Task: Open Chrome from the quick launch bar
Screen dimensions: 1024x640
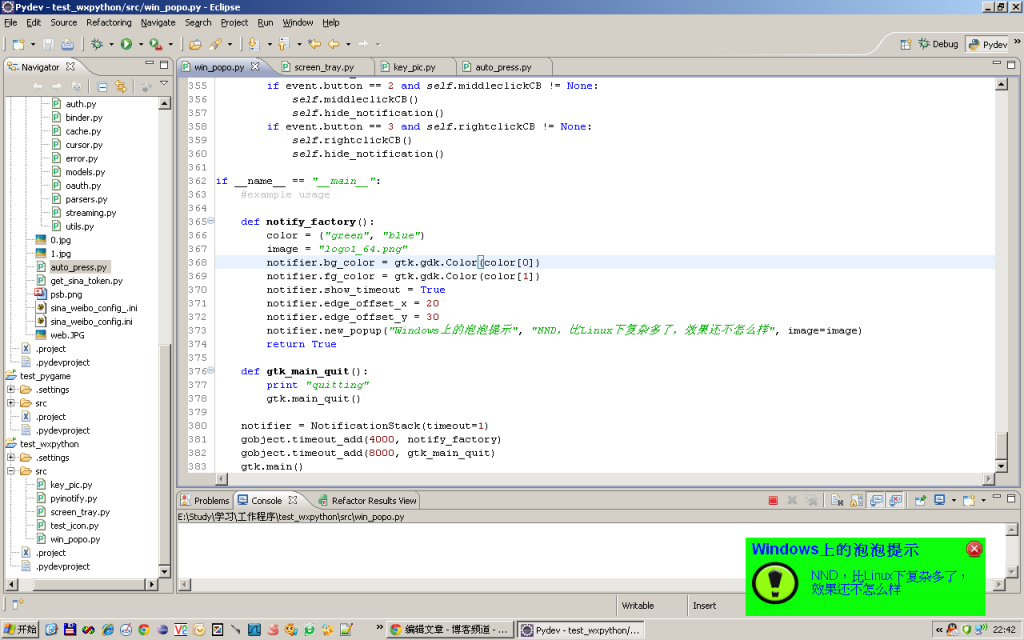Action: 144,630
